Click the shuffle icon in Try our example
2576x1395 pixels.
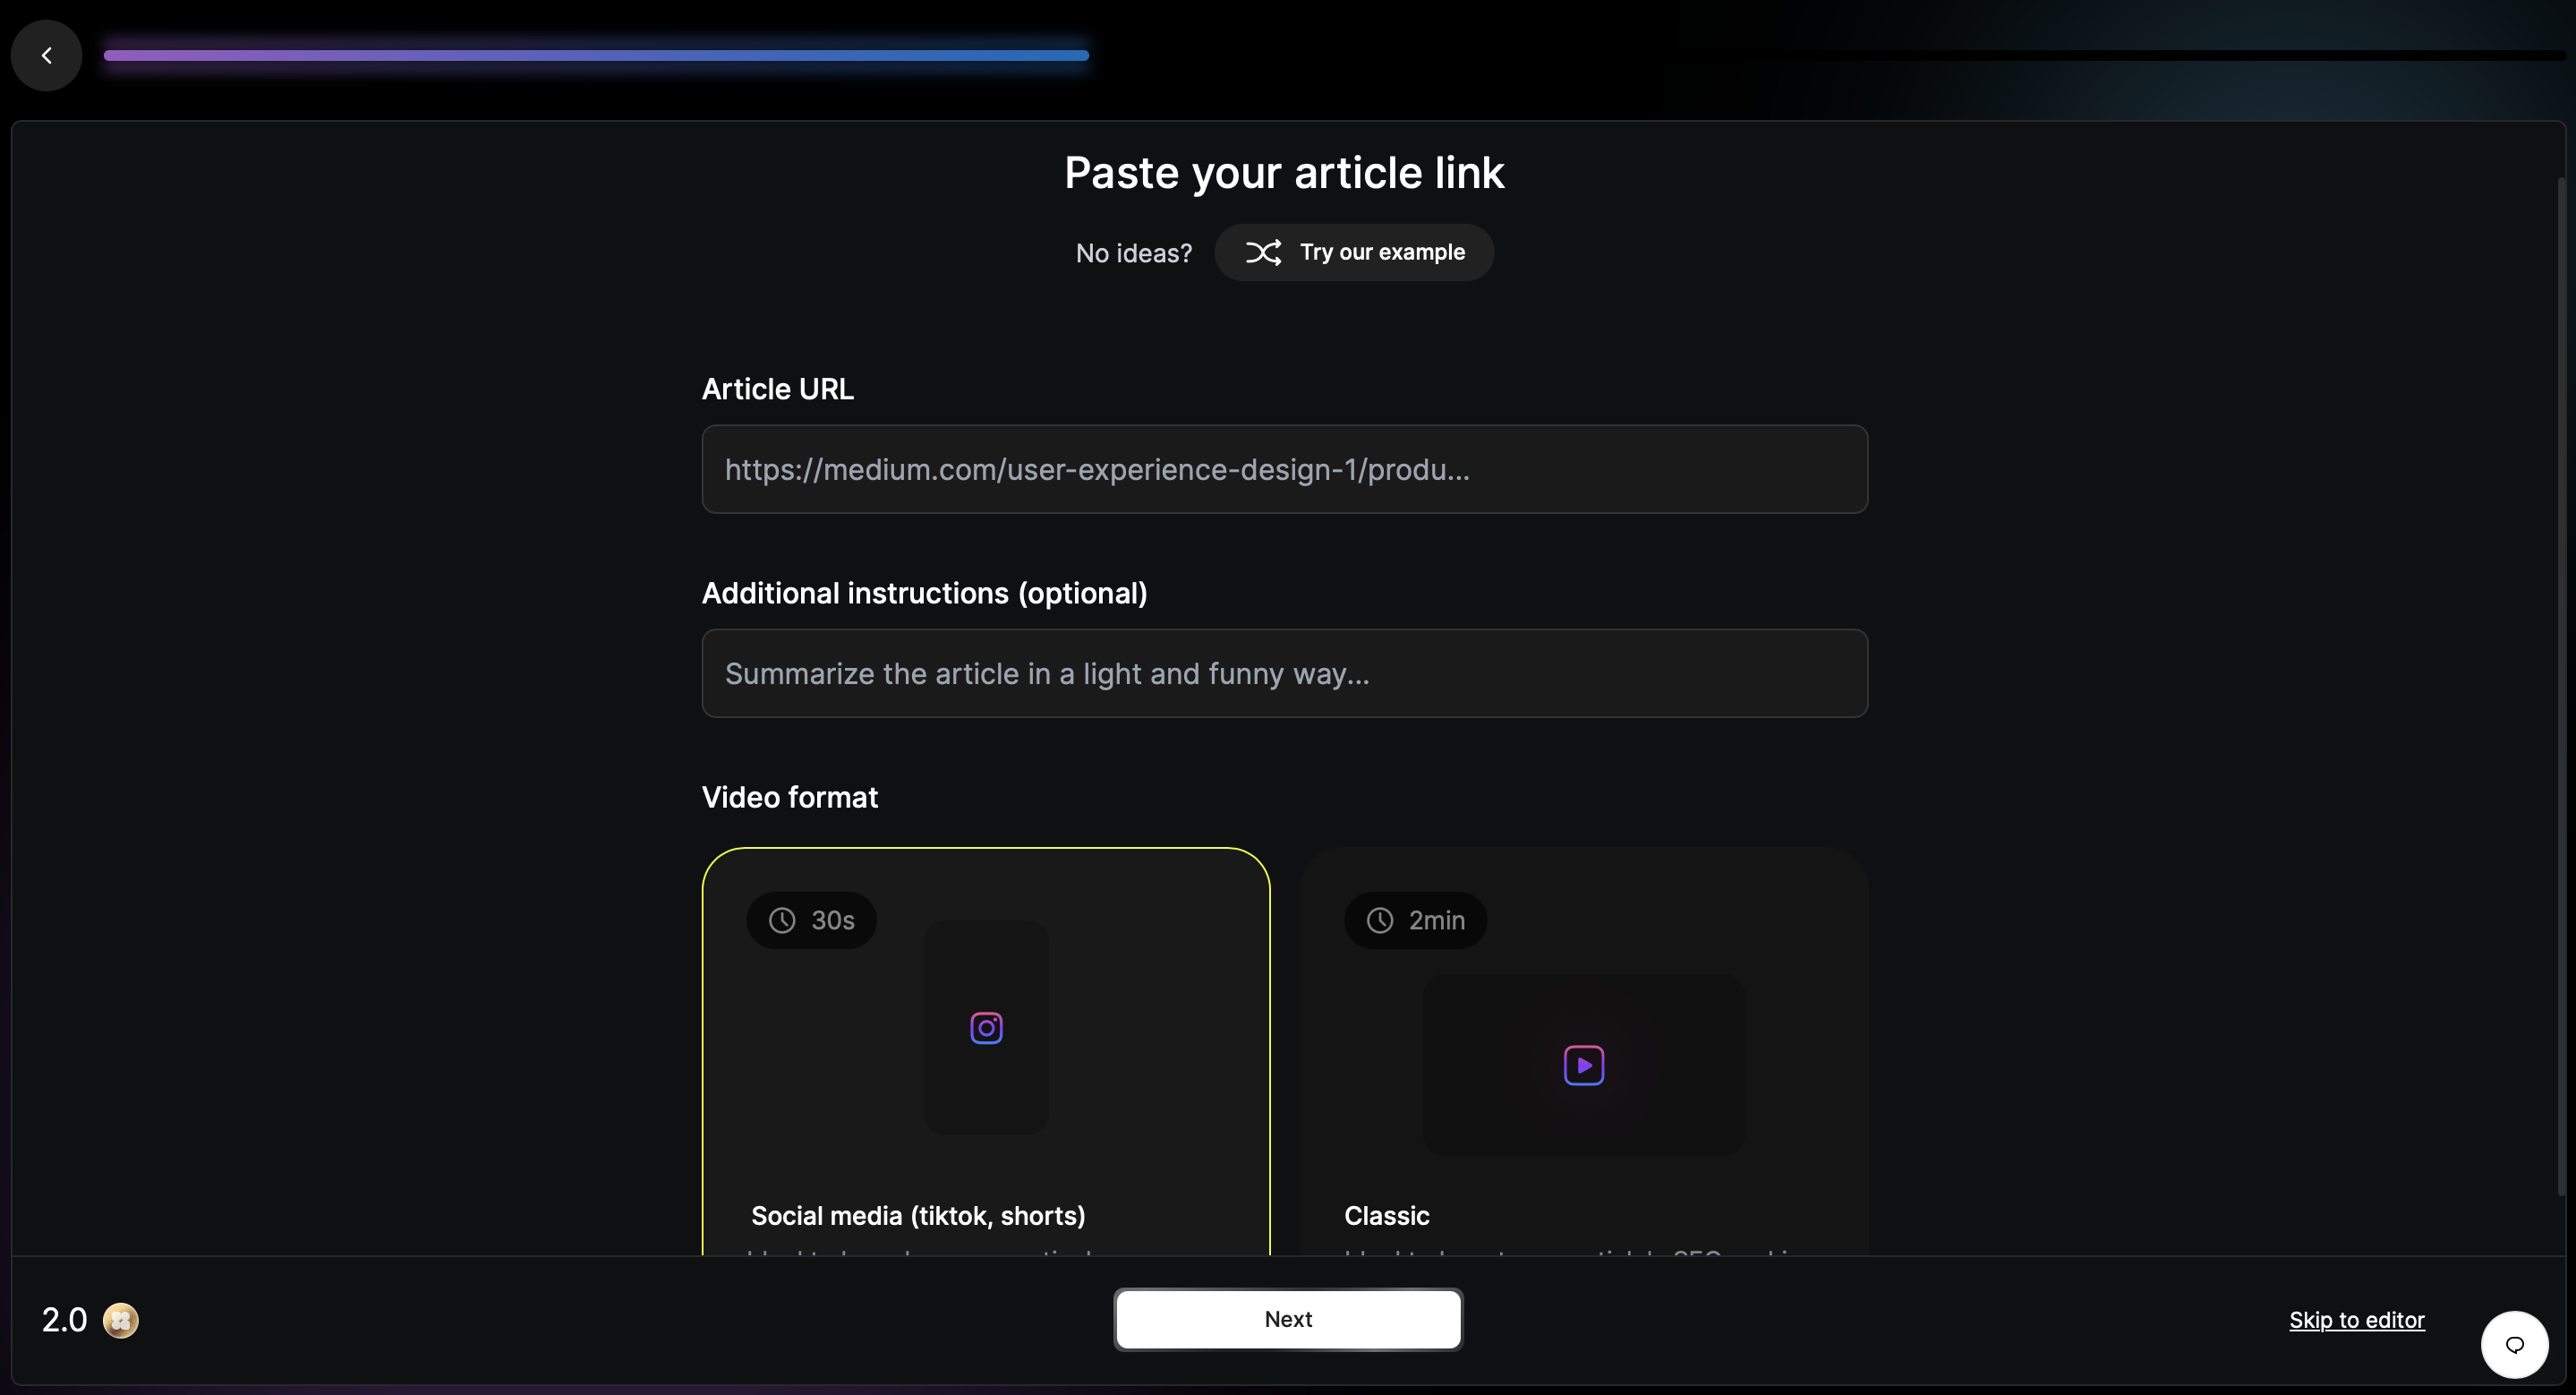pos(1263,252)
